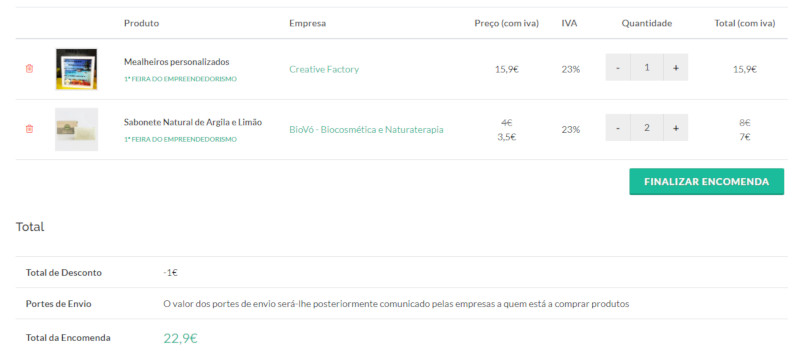Increase Sabonete Natural quantity with plus
The width and height of the screenshot is (800, 364).
(676, 128)
